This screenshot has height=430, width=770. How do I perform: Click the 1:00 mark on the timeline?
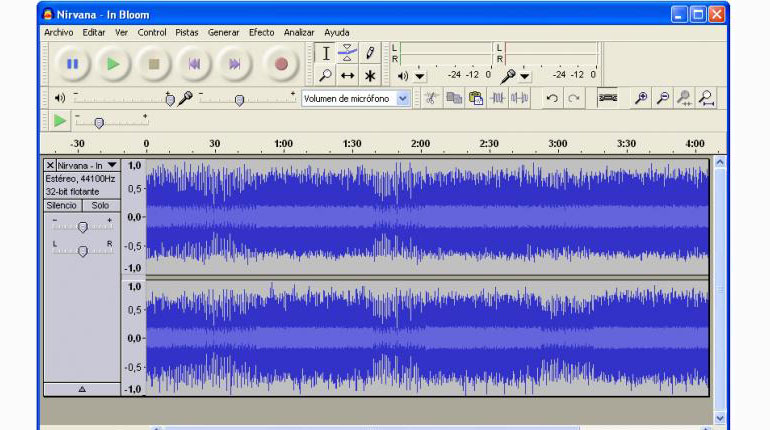point(283,144)
